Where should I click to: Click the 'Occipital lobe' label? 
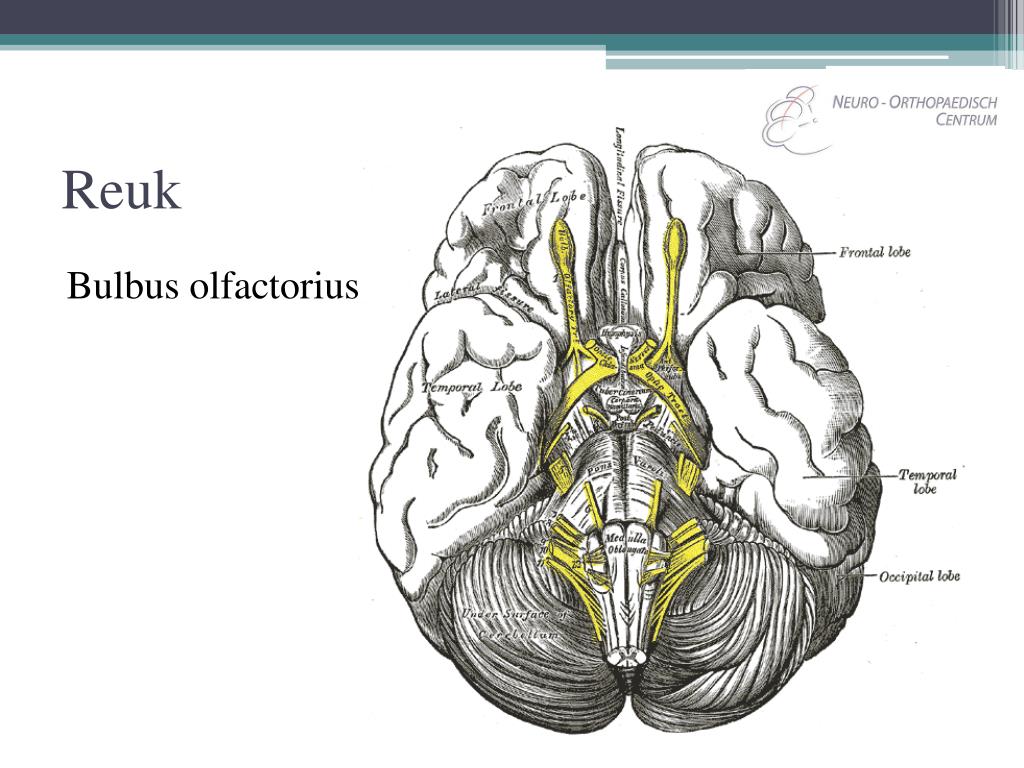click(920, 576)
